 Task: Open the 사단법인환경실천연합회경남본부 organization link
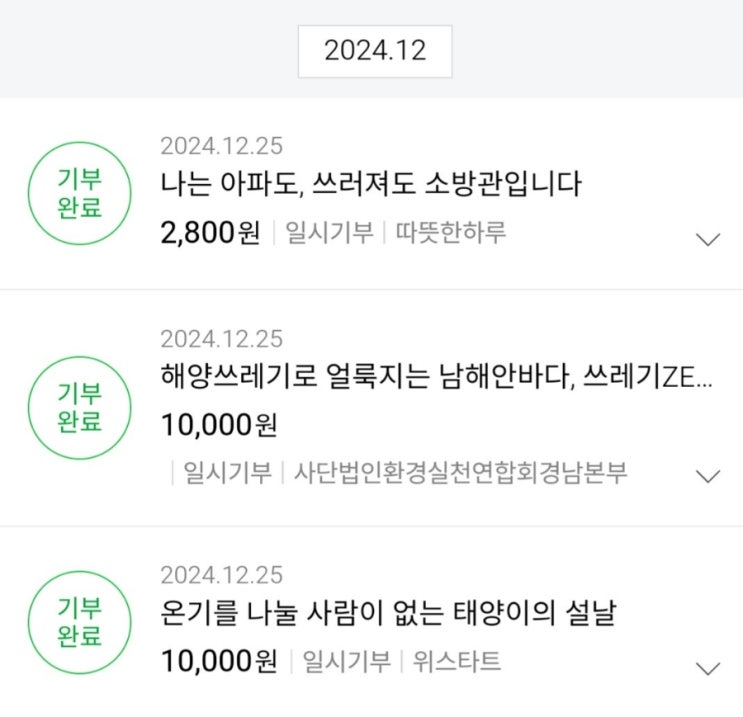pos(460,473)
